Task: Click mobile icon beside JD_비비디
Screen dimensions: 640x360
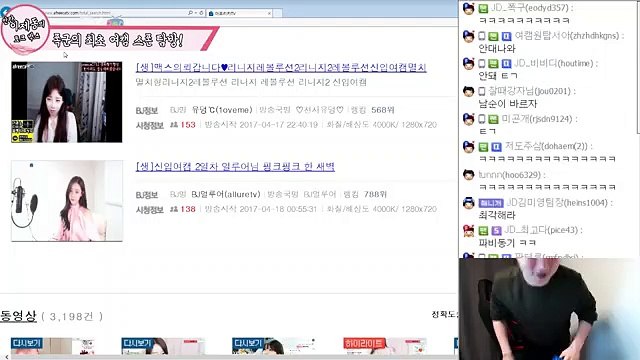Action: (x=482, y=64)
